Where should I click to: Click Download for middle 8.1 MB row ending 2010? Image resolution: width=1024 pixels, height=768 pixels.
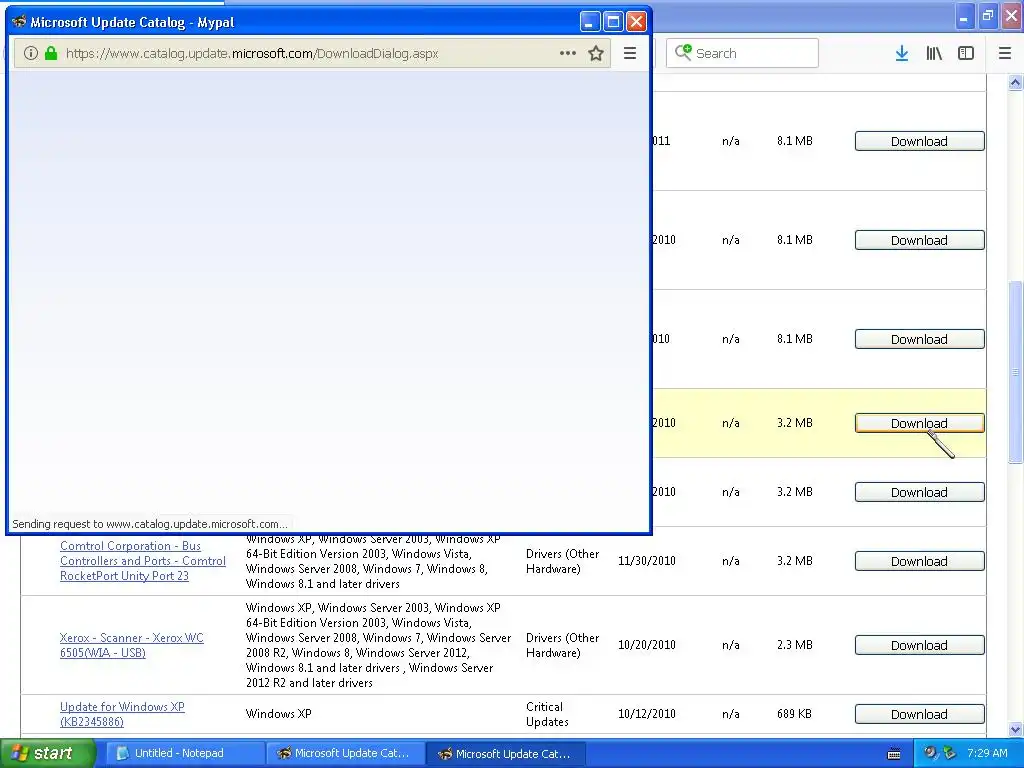(x=920, y=240)
